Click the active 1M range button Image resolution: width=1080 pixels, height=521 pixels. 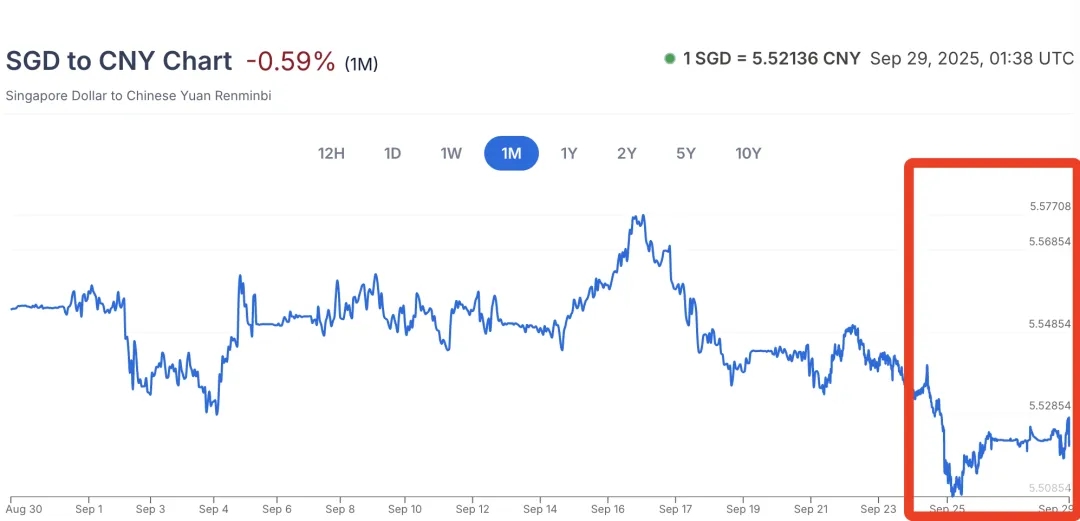[511, 153]
